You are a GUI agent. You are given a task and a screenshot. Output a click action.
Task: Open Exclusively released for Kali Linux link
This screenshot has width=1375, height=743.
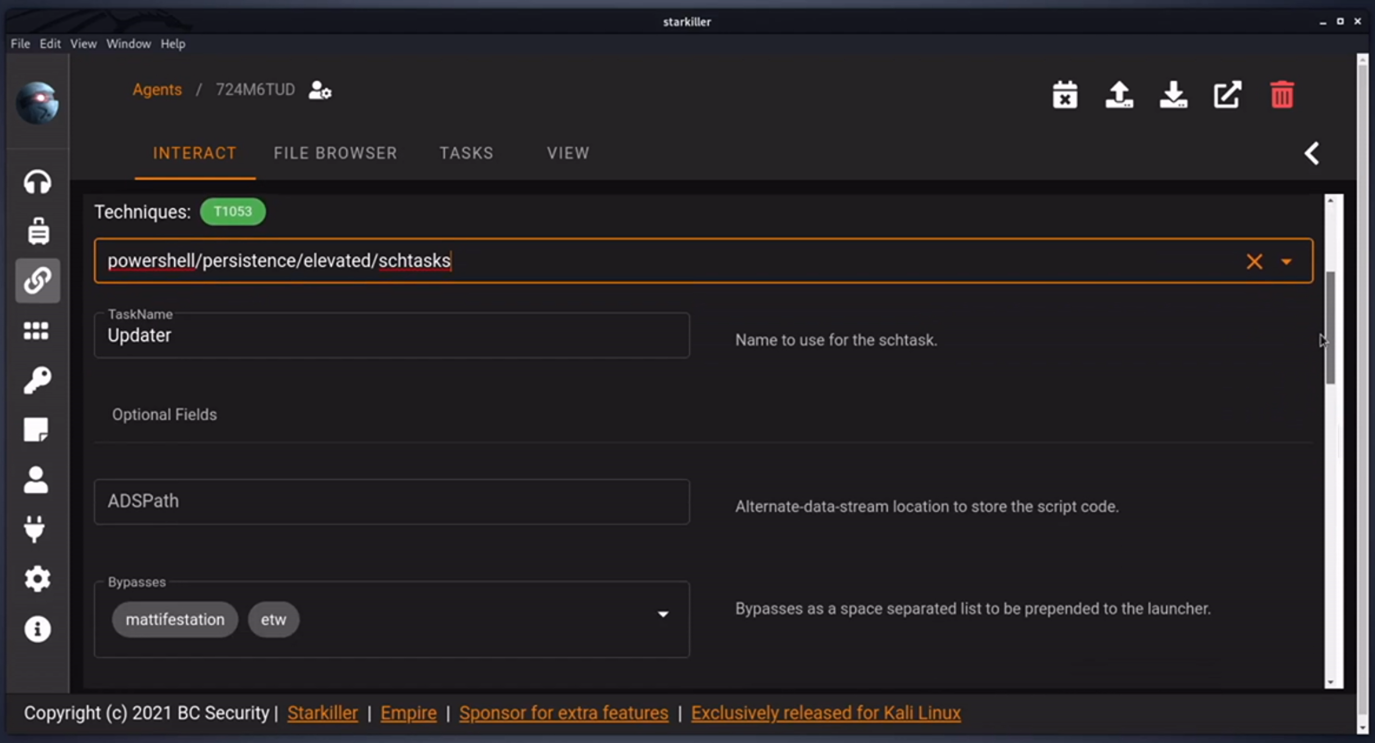pyautogui.click(x=826, y=713)
